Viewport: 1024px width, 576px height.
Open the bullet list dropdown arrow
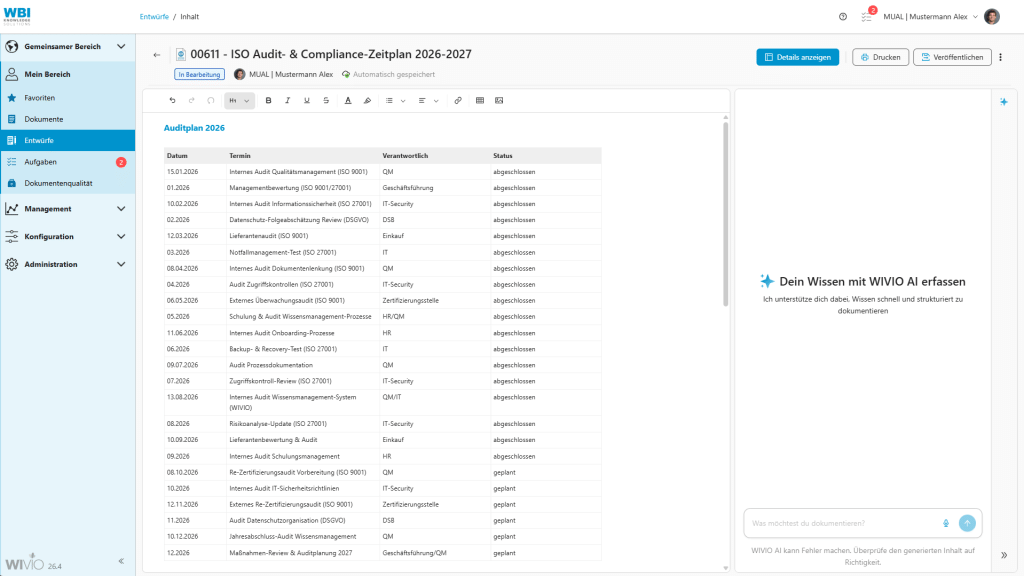[403, 101]
